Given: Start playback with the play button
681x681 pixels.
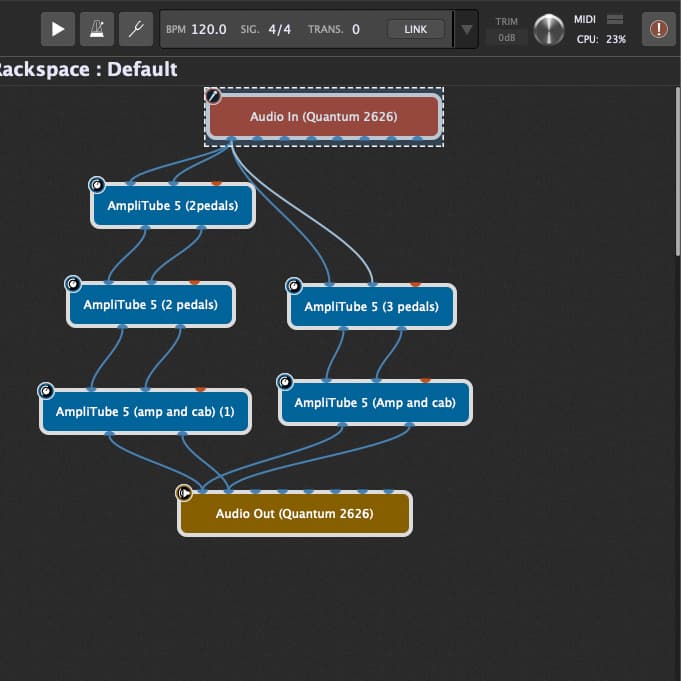Looking at the screenshot, I should tap(58, 29).
